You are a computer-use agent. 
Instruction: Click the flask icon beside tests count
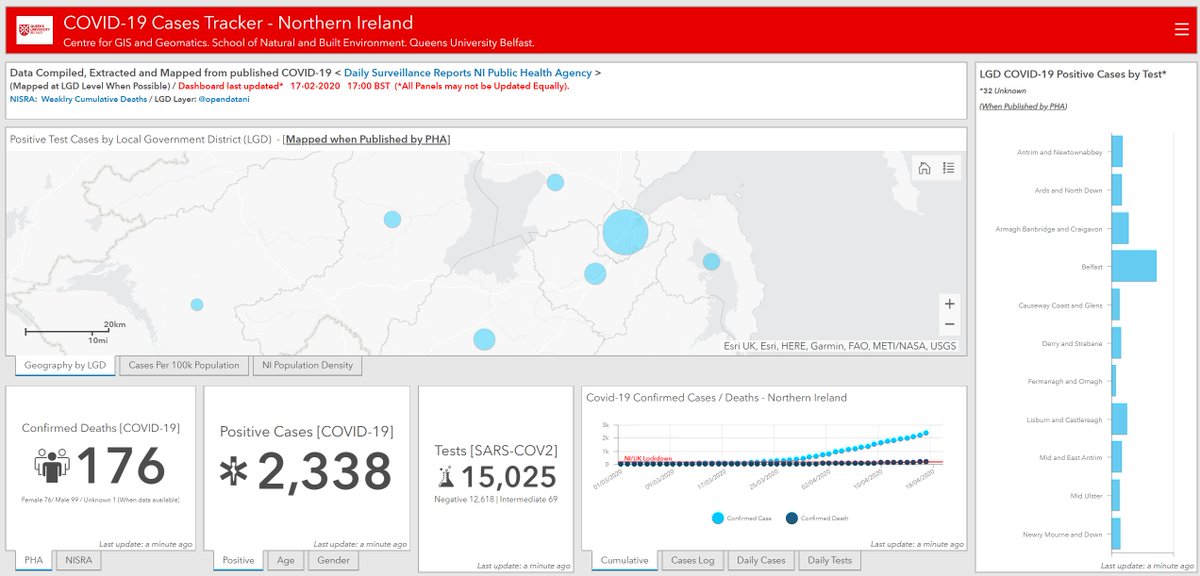[x=447, y=476]
